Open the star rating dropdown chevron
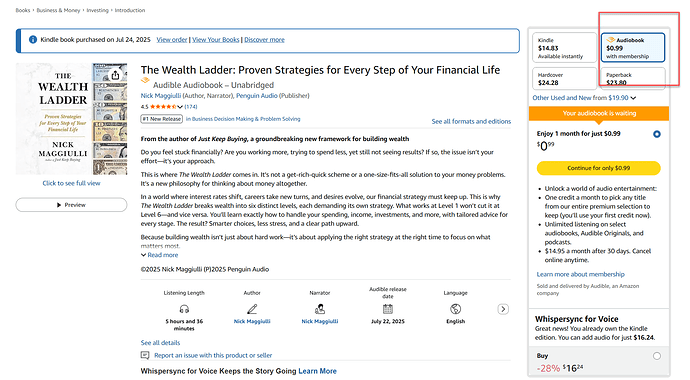Viewport: 690px width, 380px height. click(180, 106)
